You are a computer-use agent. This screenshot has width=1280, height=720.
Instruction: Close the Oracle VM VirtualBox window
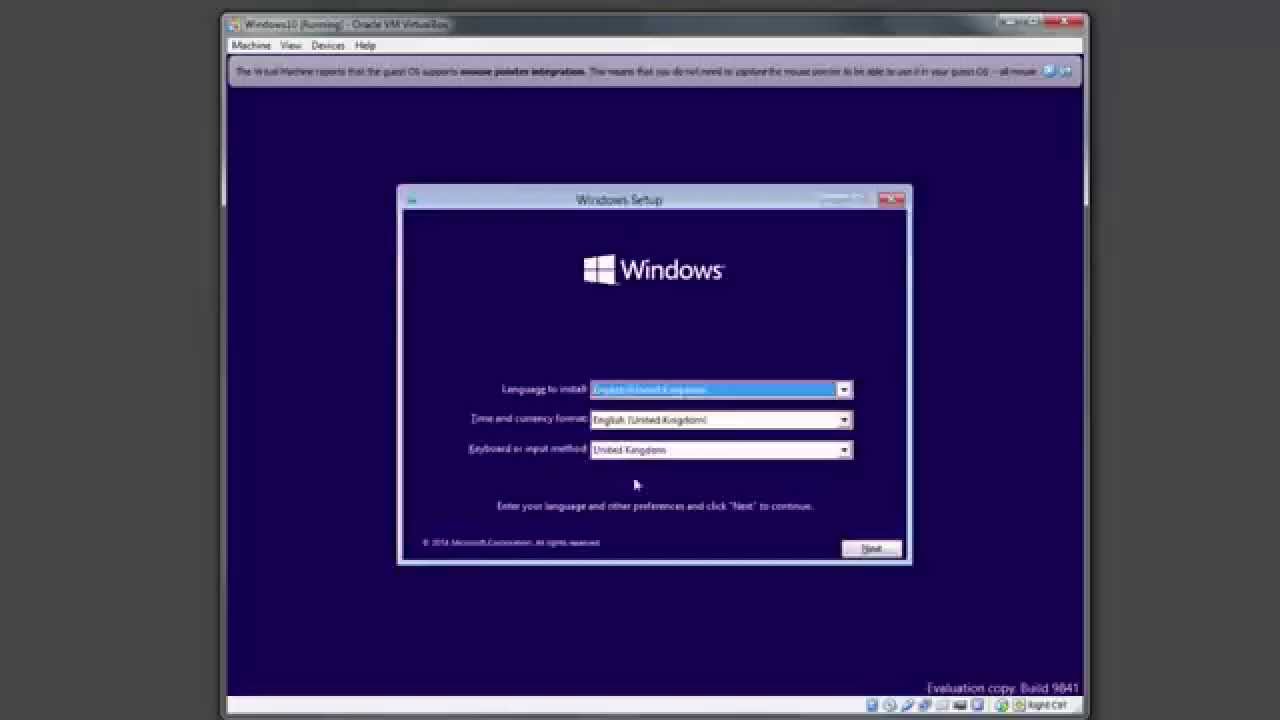pyautogui.click(x=1062, y=20)
